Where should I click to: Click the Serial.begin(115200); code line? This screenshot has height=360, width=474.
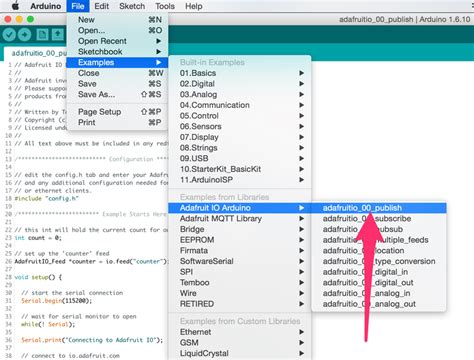[x=57, y=301]
